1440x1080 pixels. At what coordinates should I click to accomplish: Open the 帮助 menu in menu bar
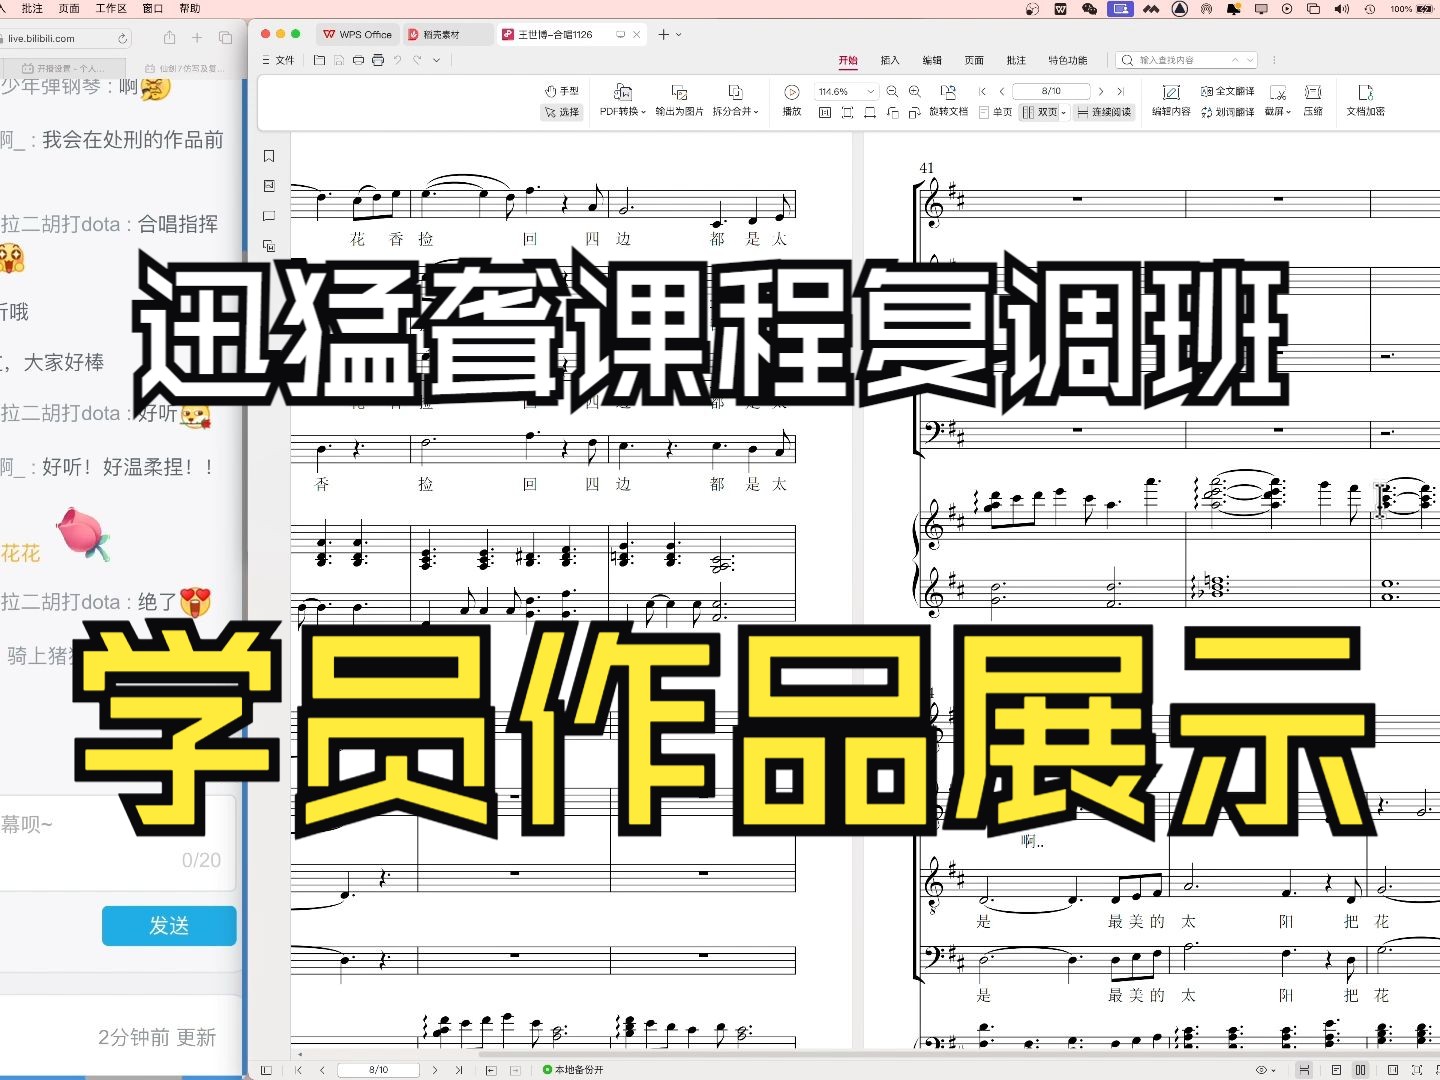190,8
